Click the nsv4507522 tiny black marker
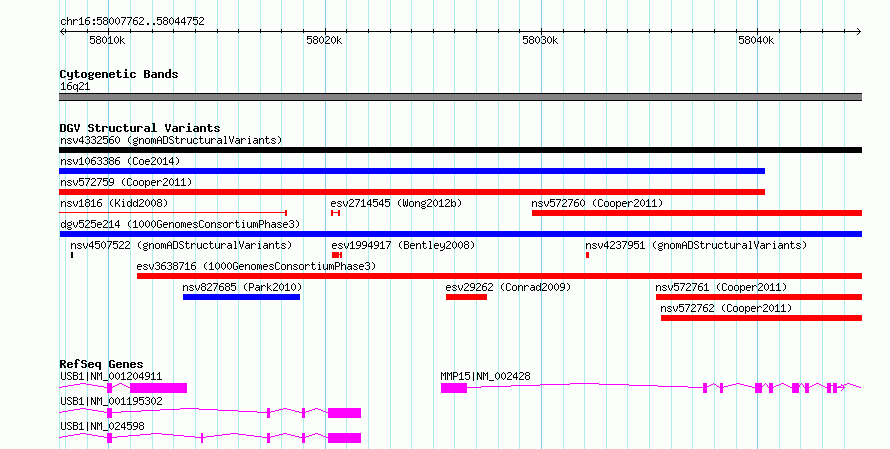 pos(72,255)
